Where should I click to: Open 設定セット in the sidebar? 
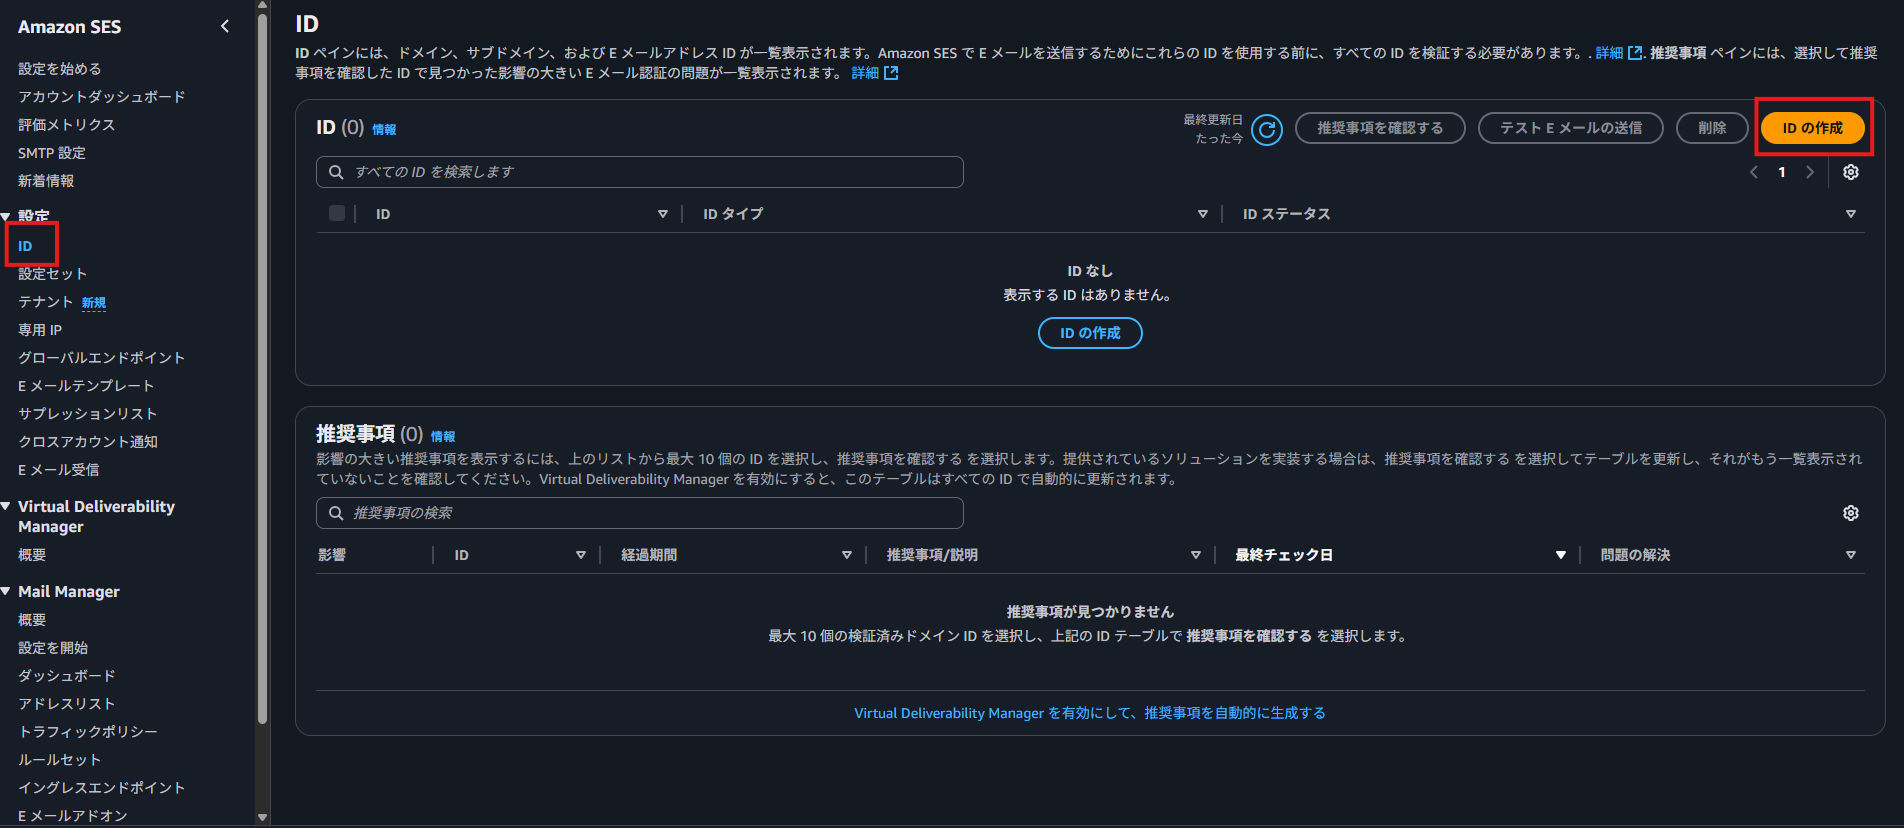[x=52, y=274]
